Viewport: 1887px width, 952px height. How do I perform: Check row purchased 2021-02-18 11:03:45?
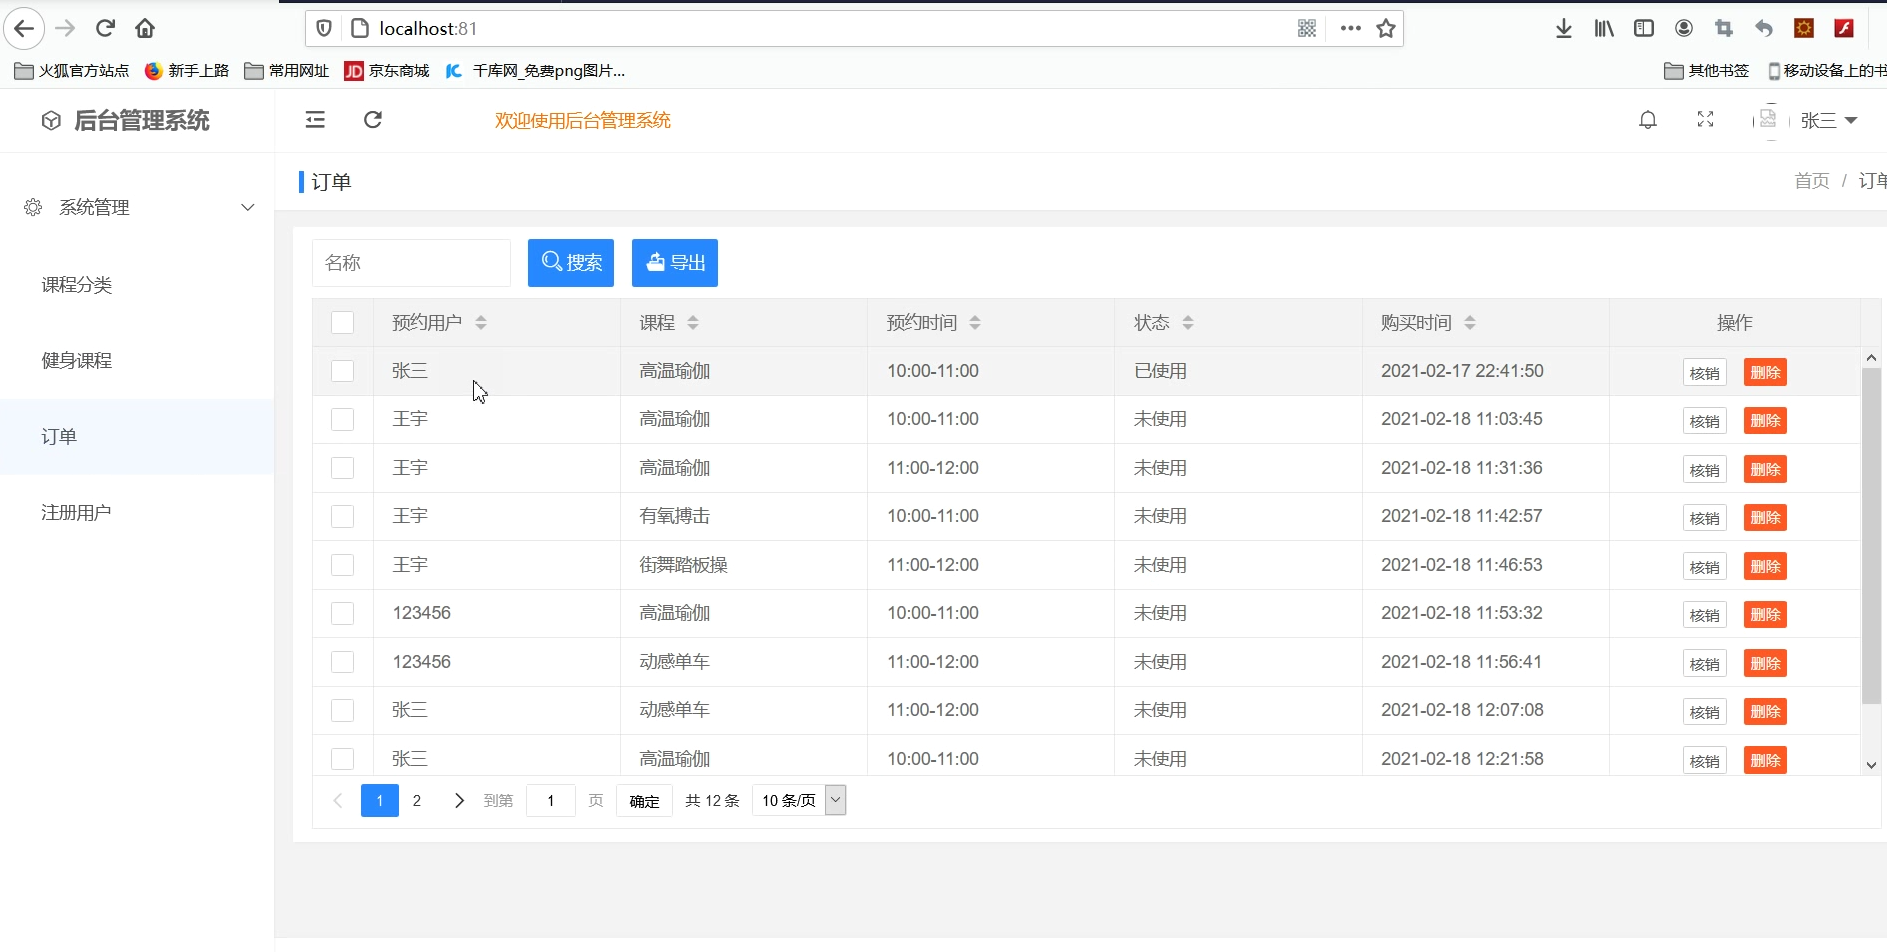tap(342, 419)
